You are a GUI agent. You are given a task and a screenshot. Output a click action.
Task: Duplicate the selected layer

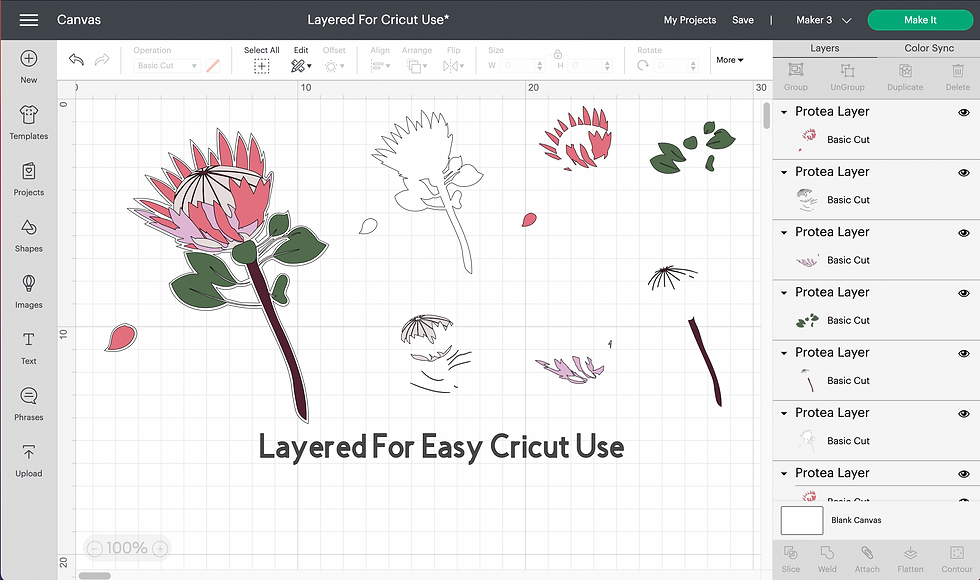tap(905, 77)
